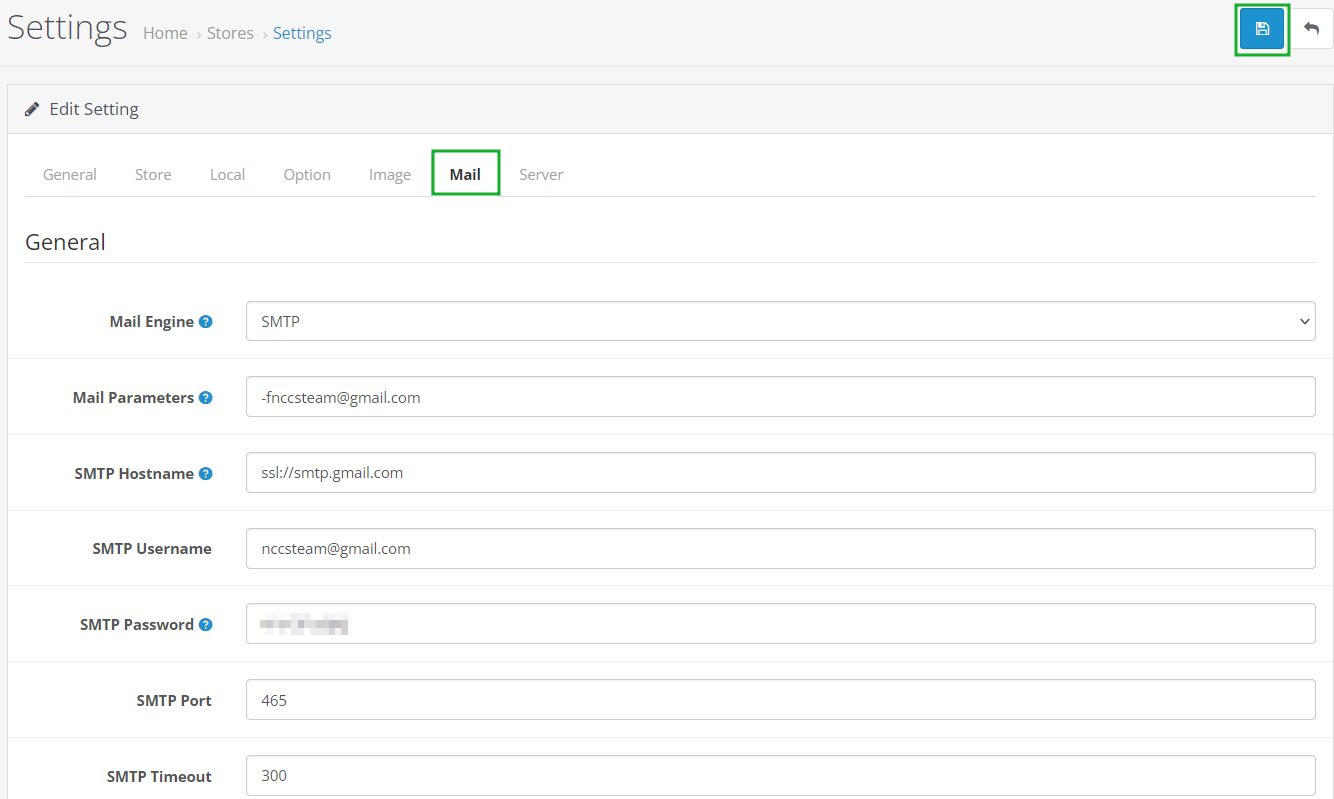This screenshot has height=799, width=1334.
Task: Open the Stores breadcrumb link
Action: 230,33
